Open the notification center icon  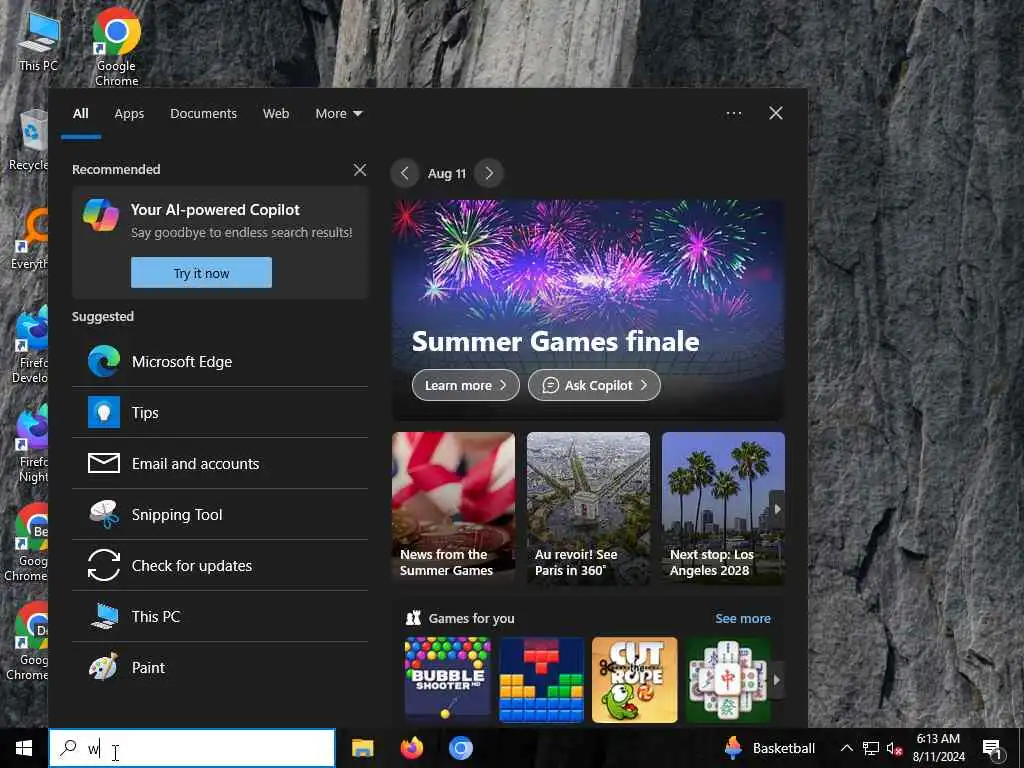(992, 748)
